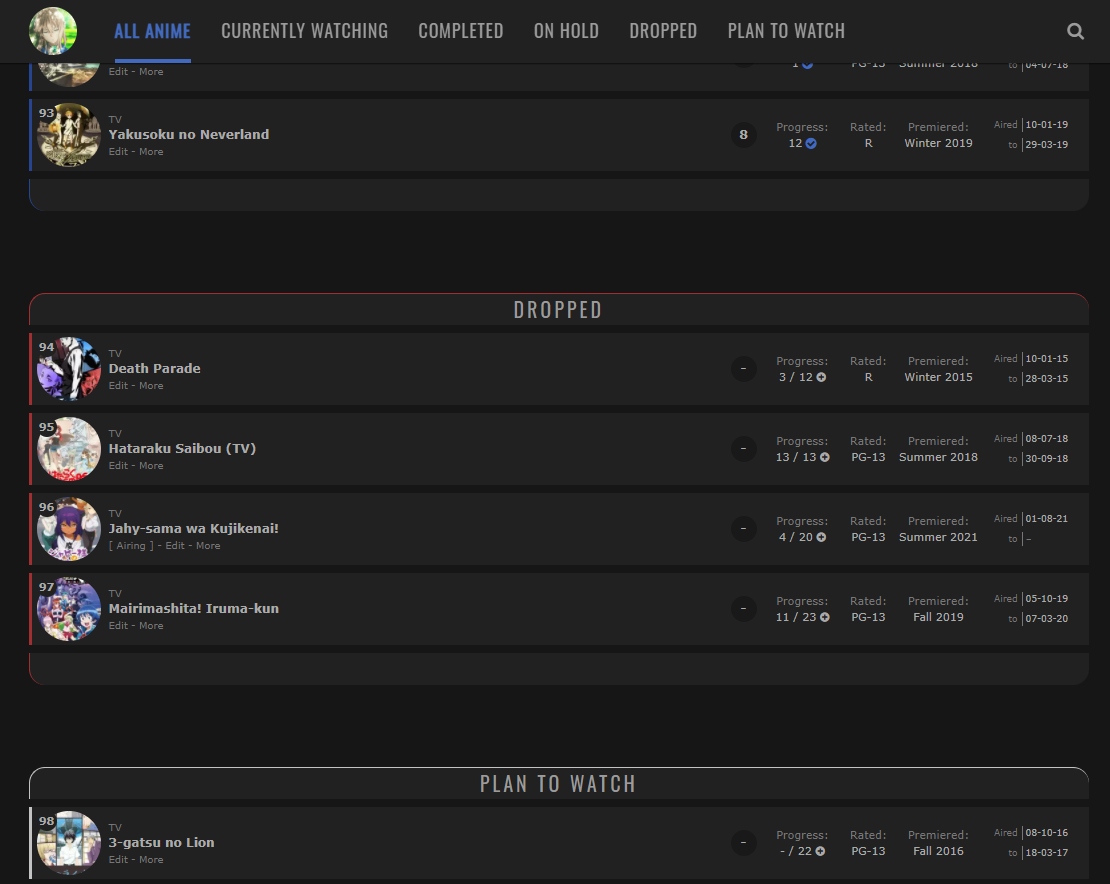Image resolution: width=1110 pixels, height=884 pixels.
Task: Click the Mairimashita! Iruma-kun cover thumbnail
Action: click(69, 609)
